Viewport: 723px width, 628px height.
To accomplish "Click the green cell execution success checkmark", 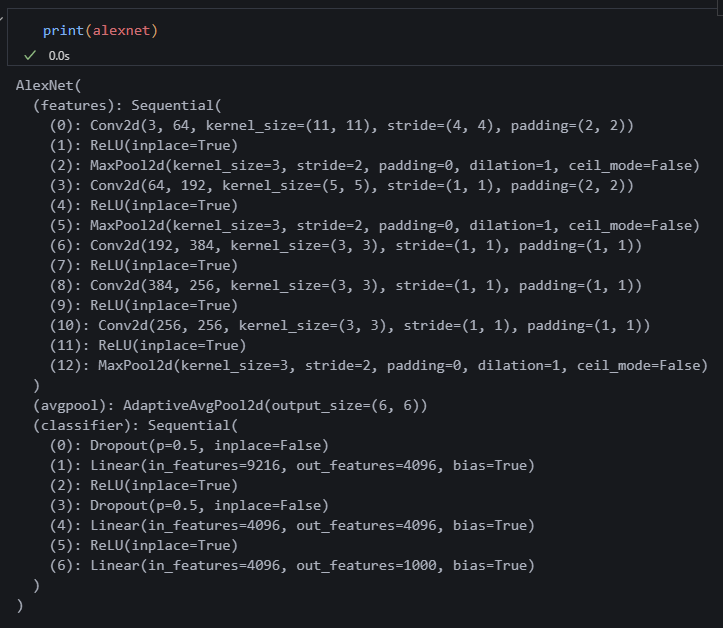I will 30,56.
